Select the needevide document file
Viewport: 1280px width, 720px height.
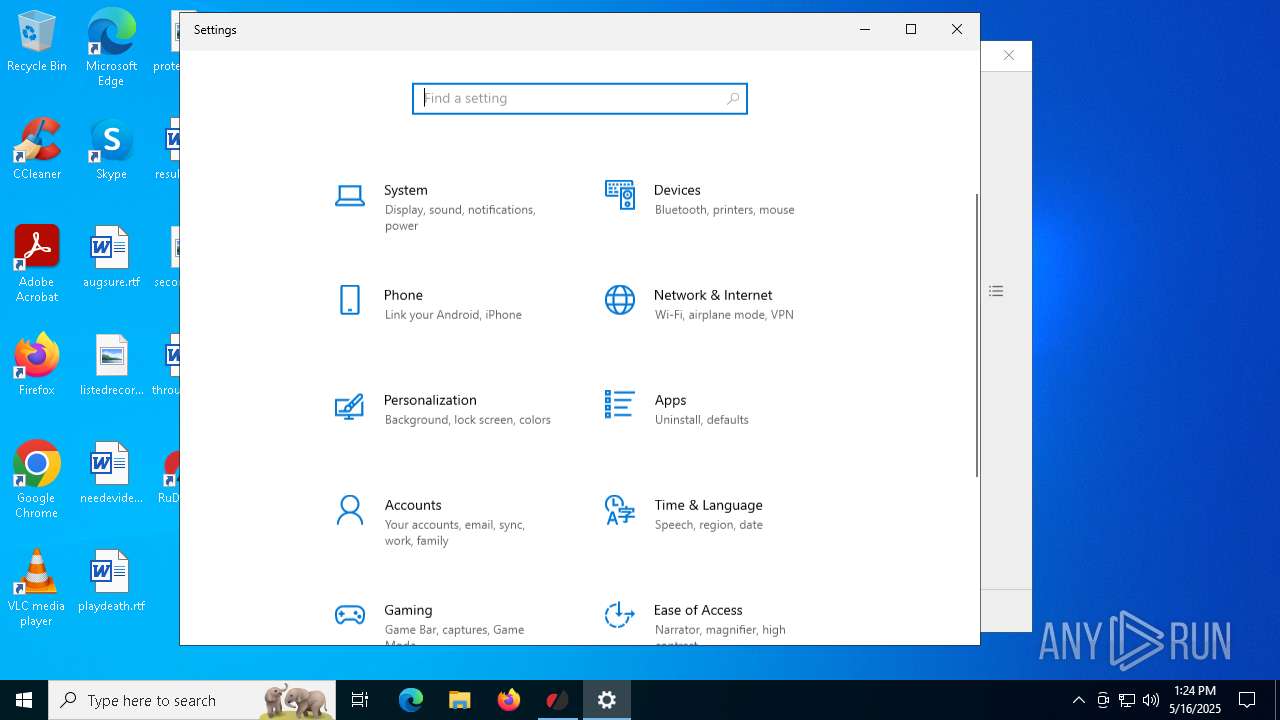click(111, 473)
